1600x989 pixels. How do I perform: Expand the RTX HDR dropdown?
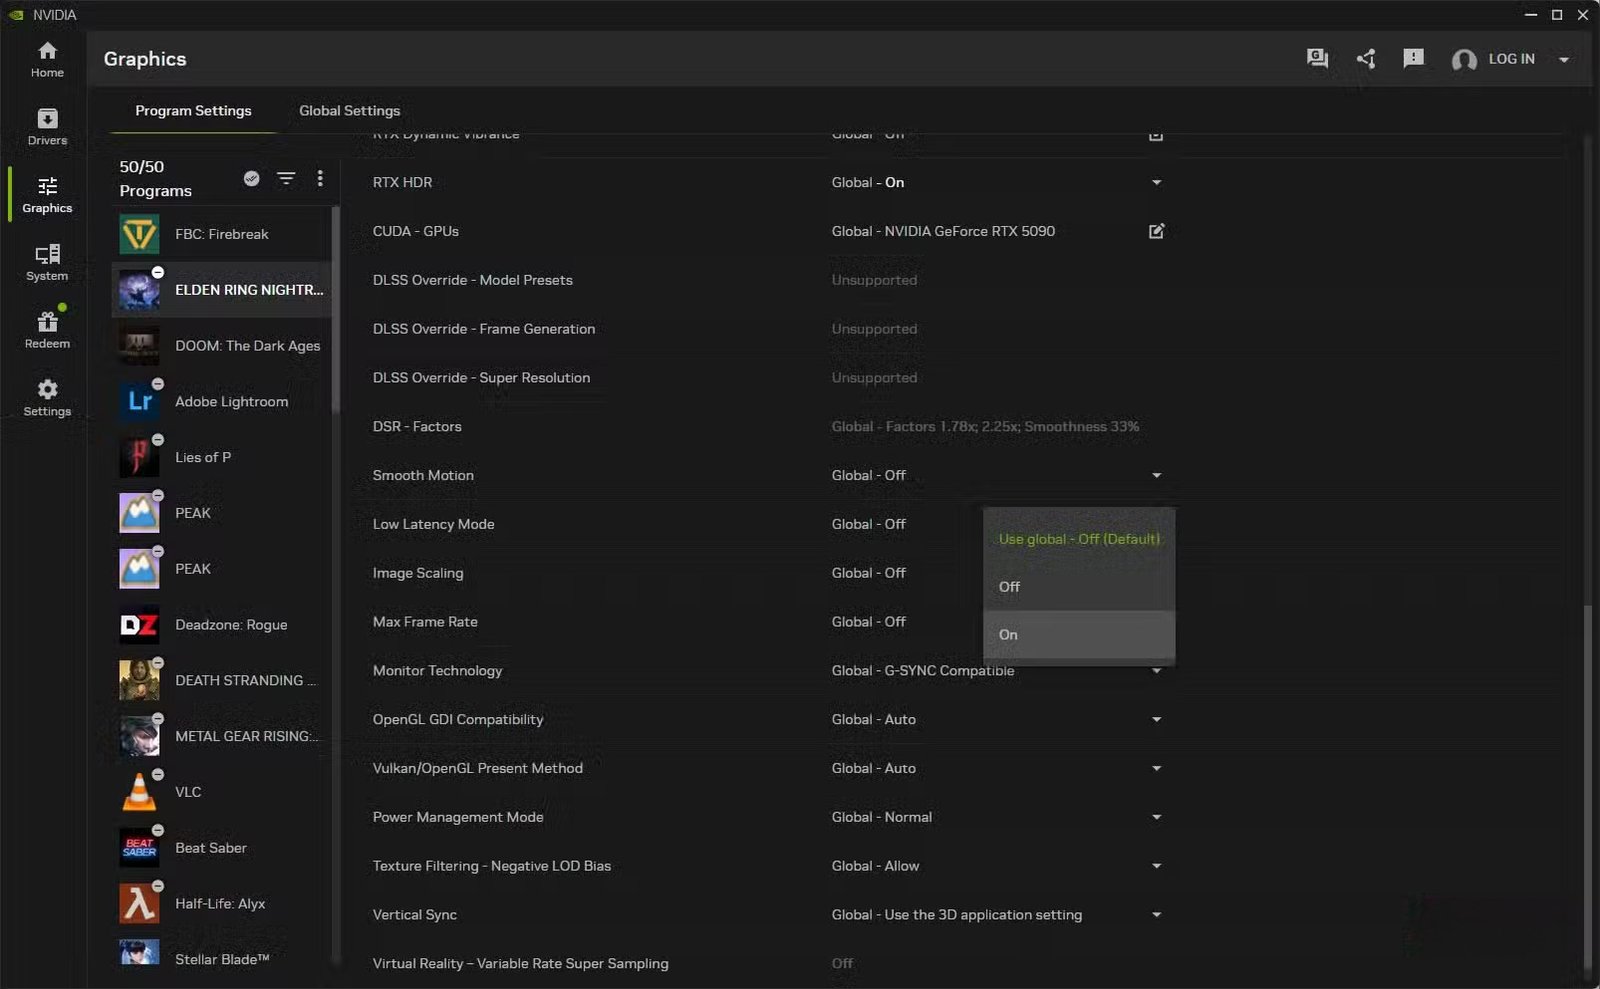1157,182
